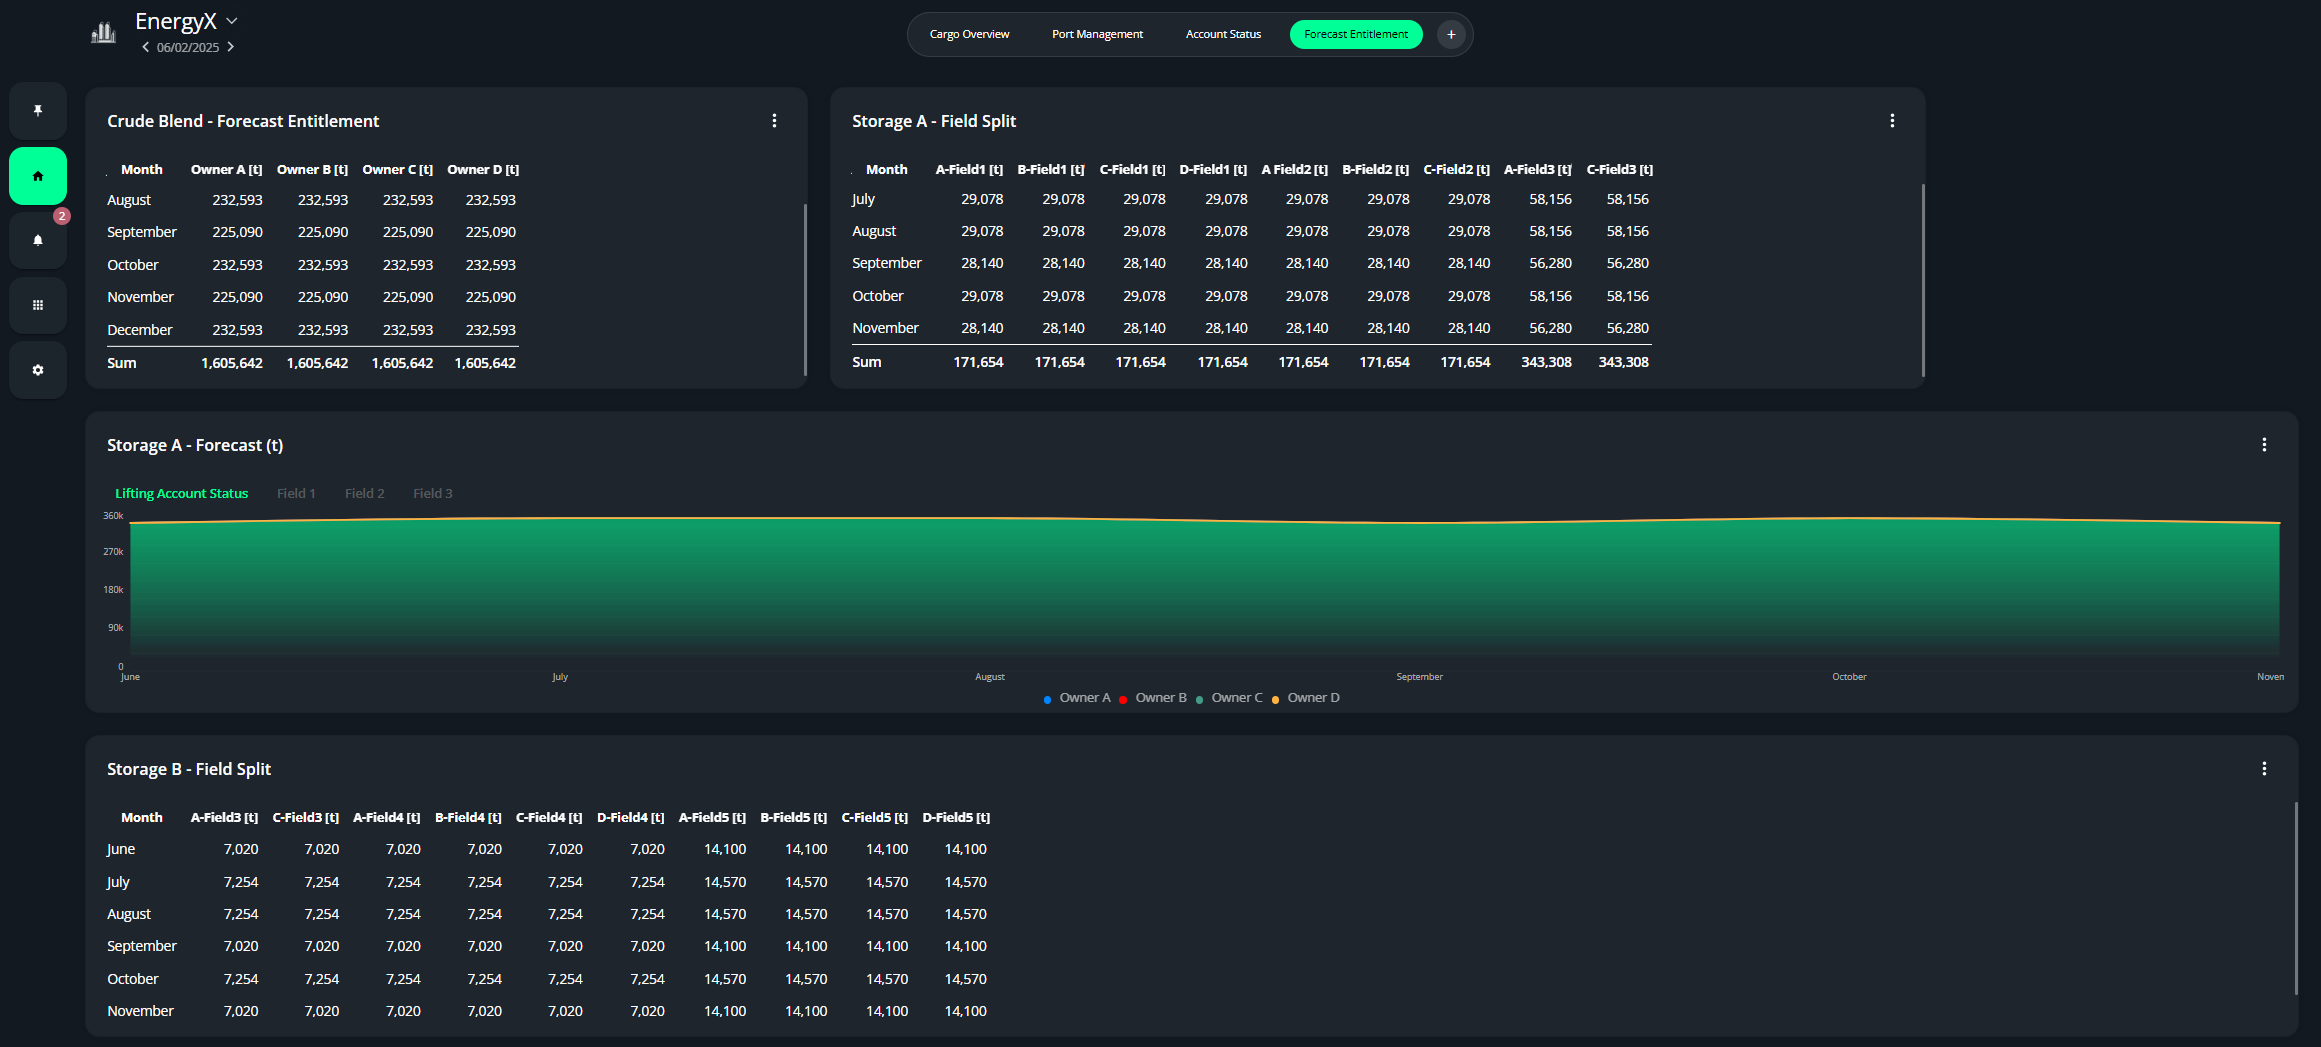Select Sum row in Crude Blend table
2321x1047 pixels.
tap(312, 363)
